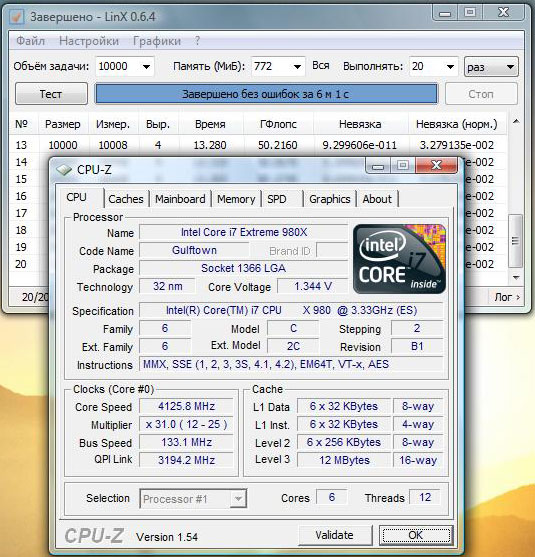535x557 pixels.
Task: Switch to the Graphics tab in CPU-Z
Action: (330, 199)
